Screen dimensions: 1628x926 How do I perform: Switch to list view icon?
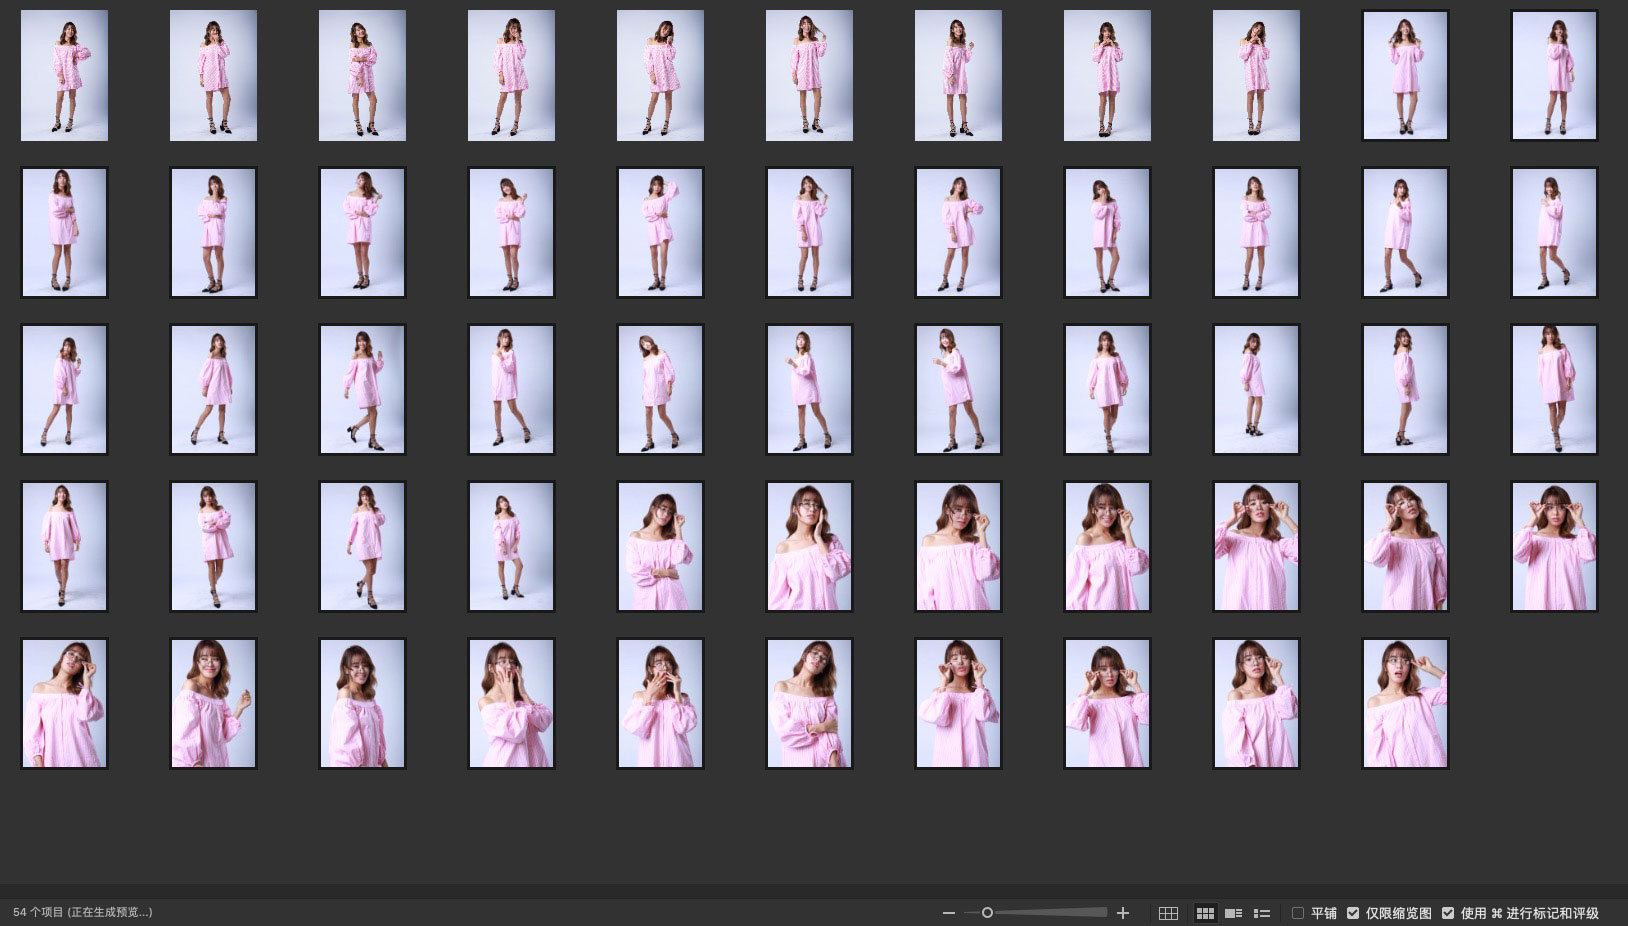click(x=1262, y=913)
